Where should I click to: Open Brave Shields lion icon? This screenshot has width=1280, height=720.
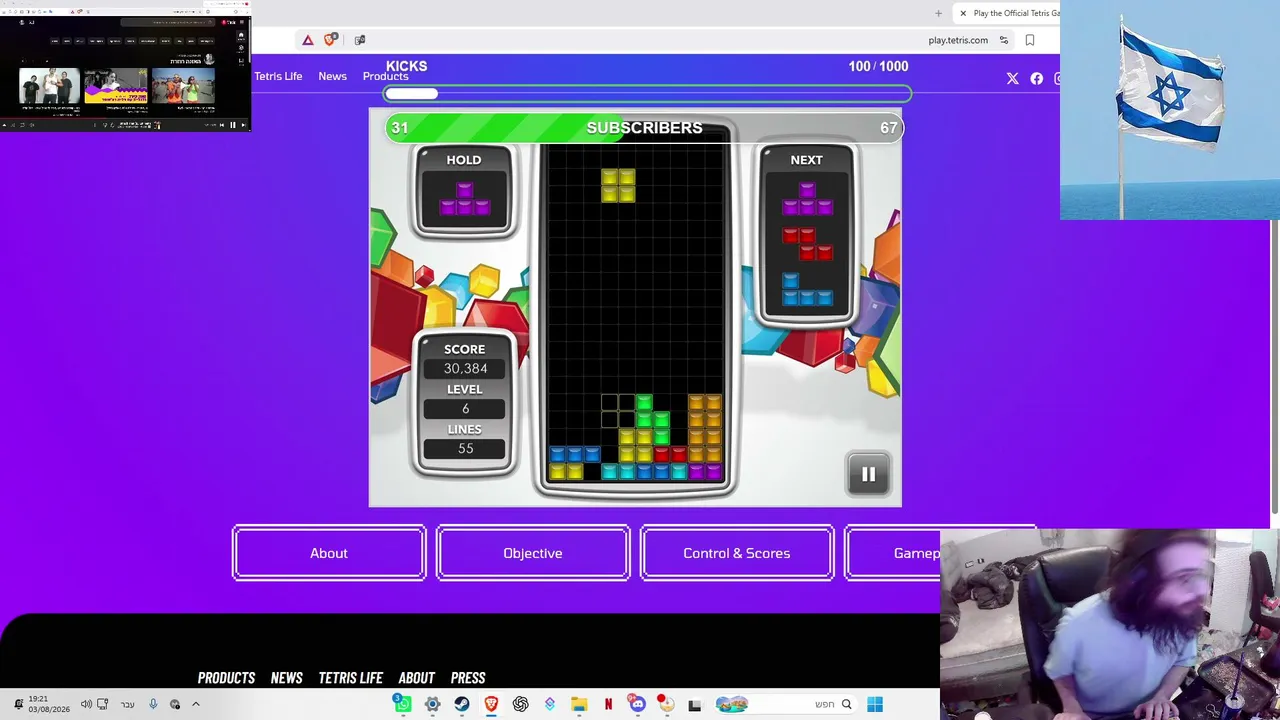click(x=330, y=40)
